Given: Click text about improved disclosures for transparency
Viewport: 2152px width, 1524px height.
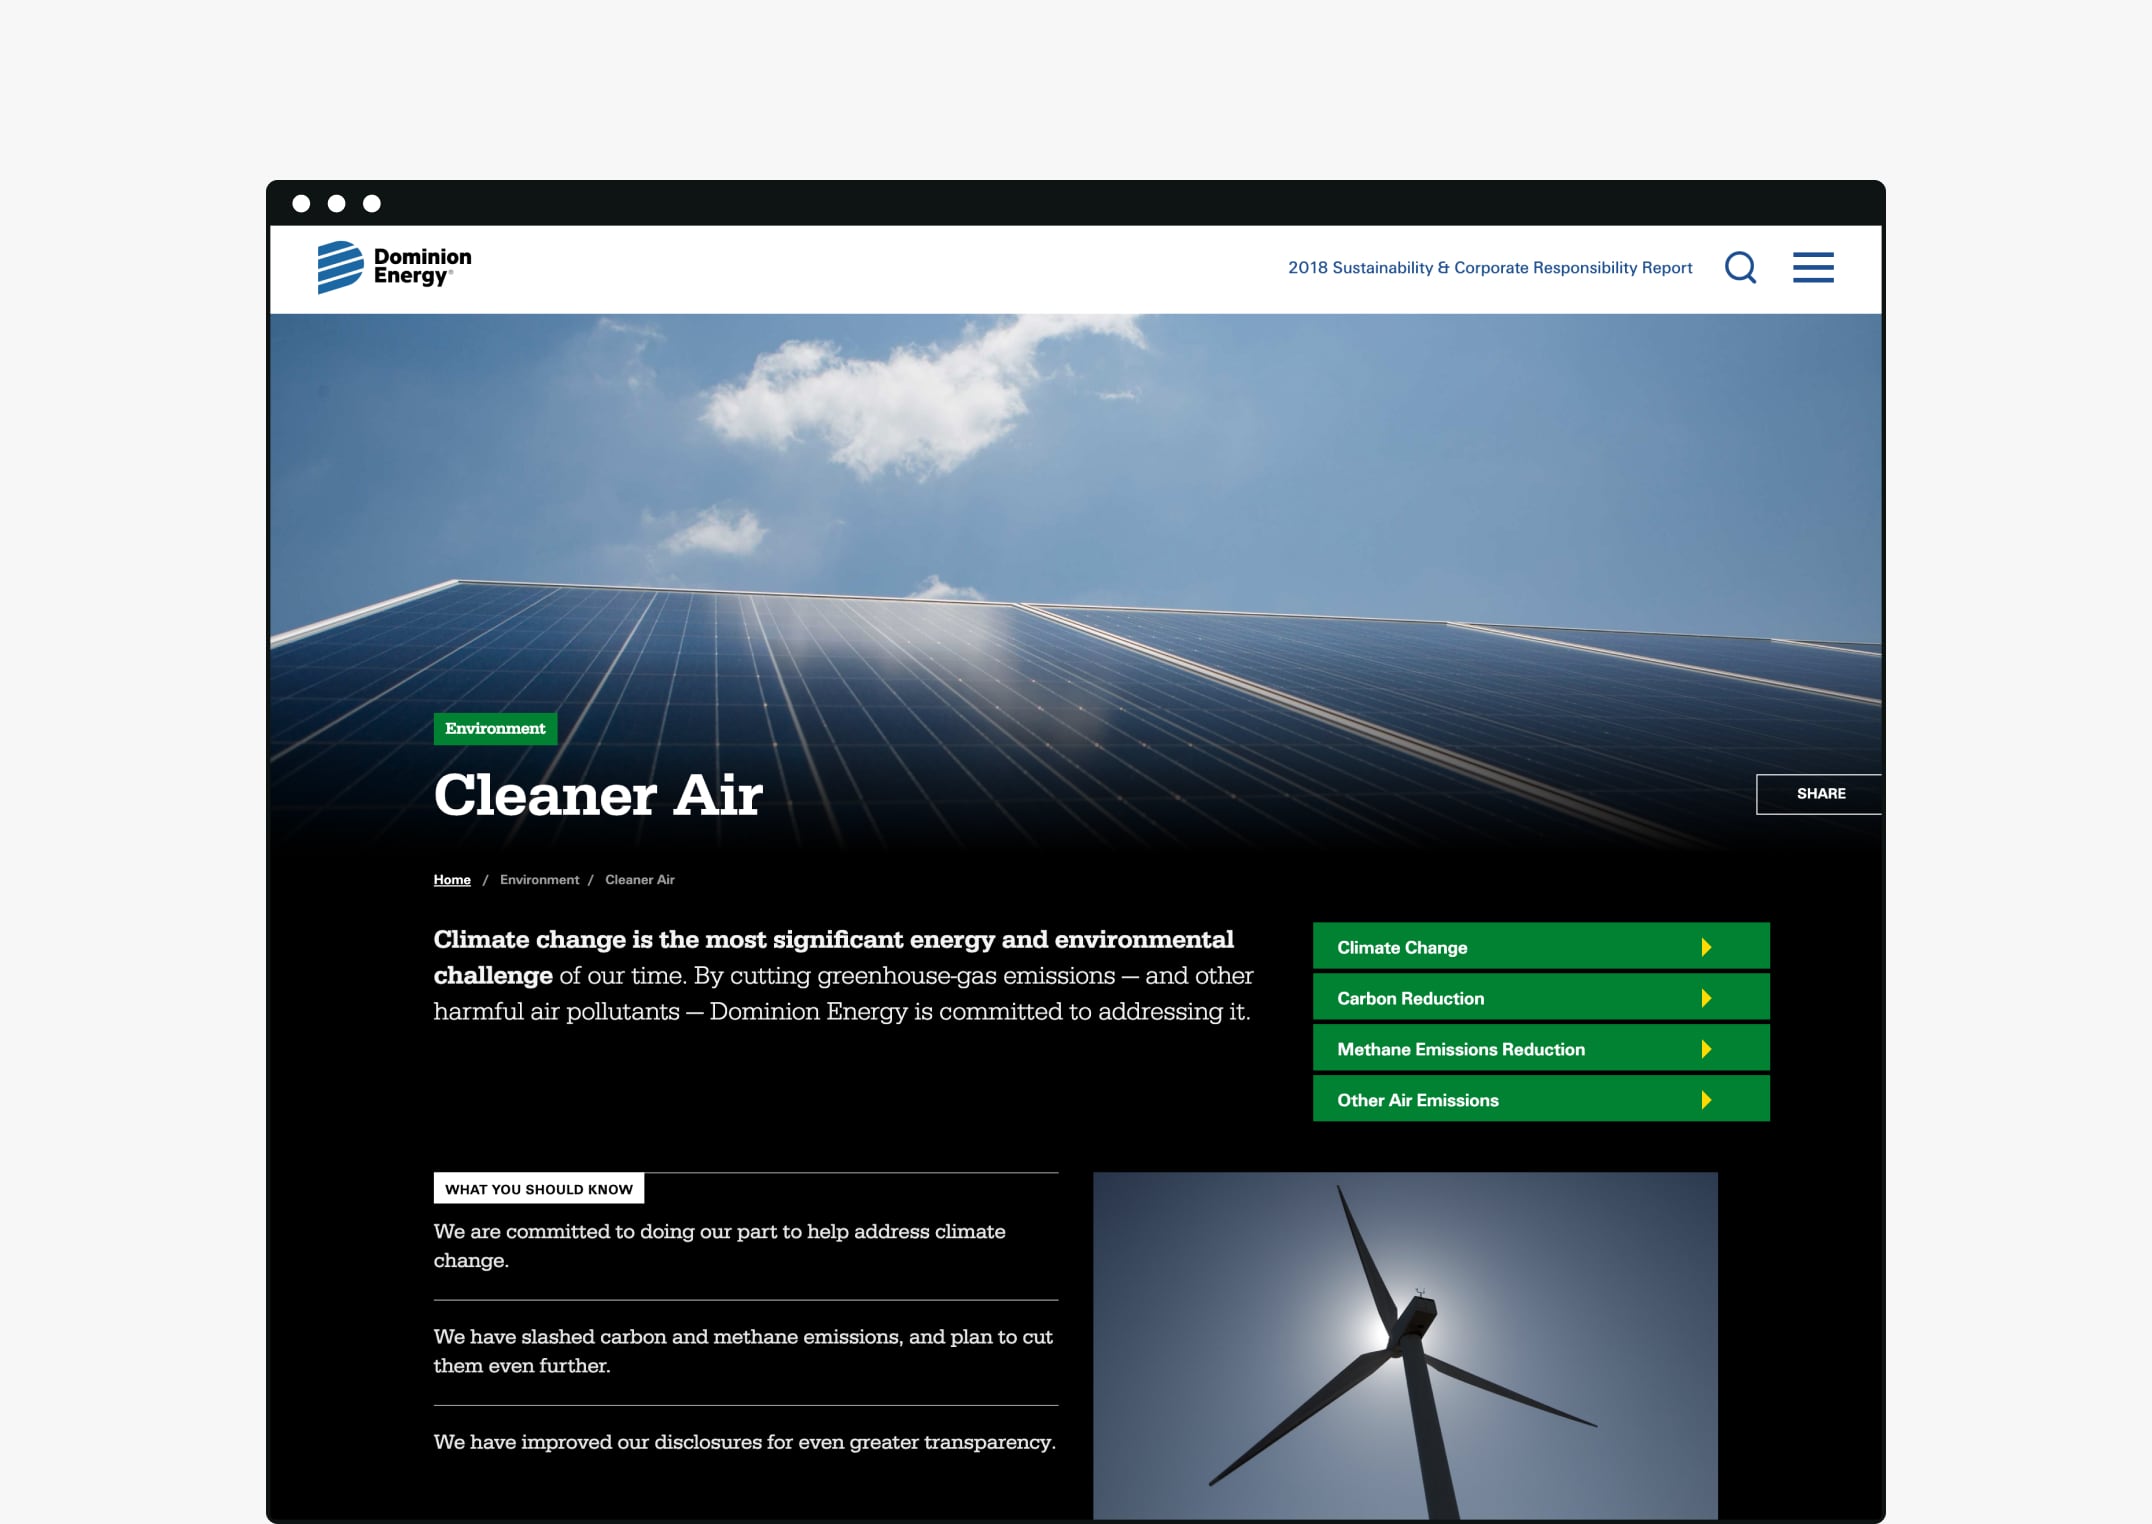Looking at the screenshot, I should (x=745, y=1442).
